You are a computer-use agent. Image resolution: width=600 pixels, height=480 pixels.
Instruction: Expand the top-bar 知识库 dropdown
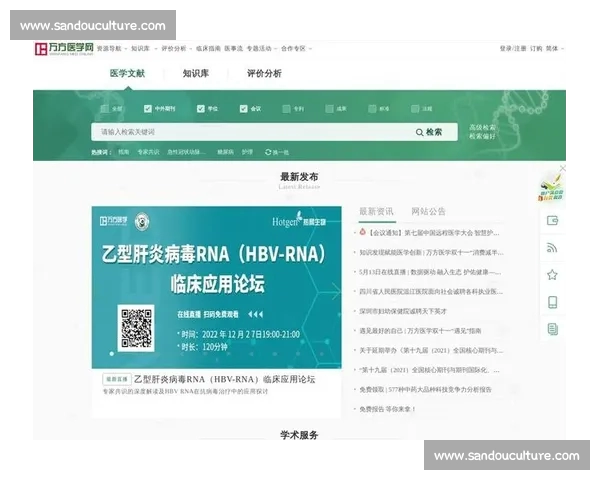point(144,49)
